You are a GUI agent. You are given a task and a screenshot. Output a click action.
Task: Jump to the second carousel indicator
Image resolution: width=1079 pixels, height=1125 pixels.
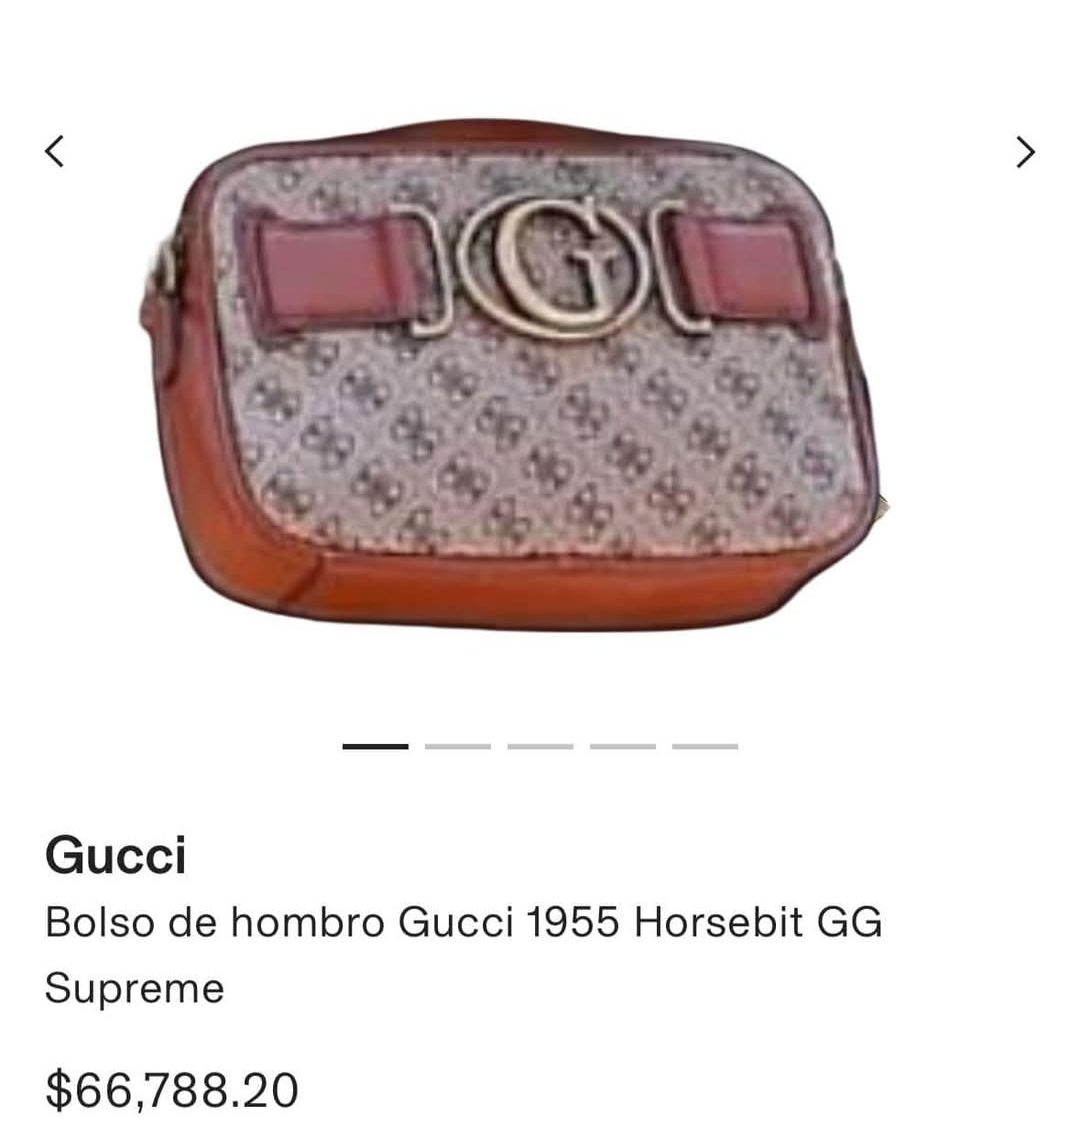(458, 747)
